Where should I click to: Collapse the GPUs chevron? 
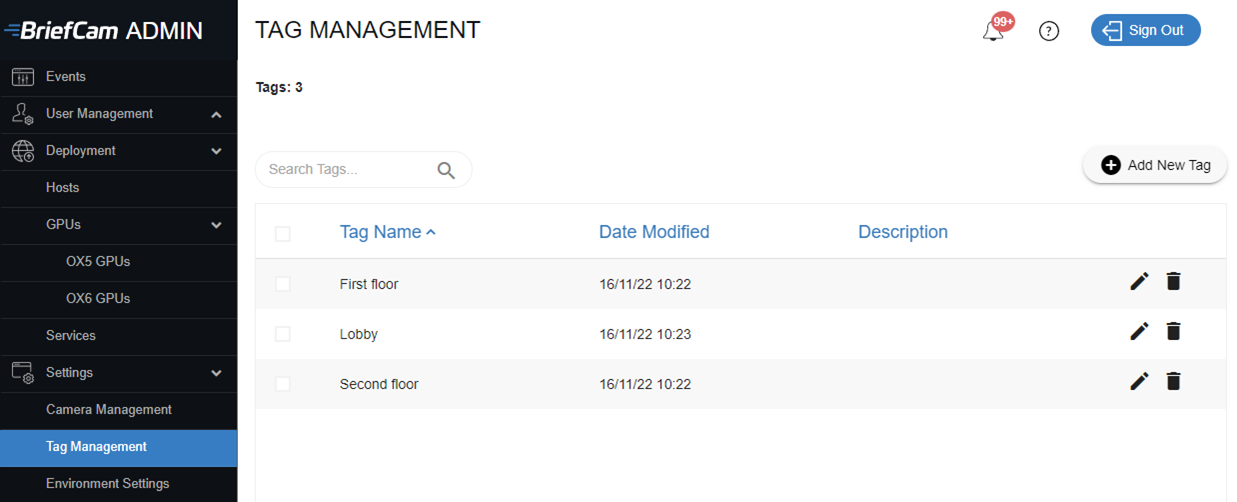click(216, 226)
